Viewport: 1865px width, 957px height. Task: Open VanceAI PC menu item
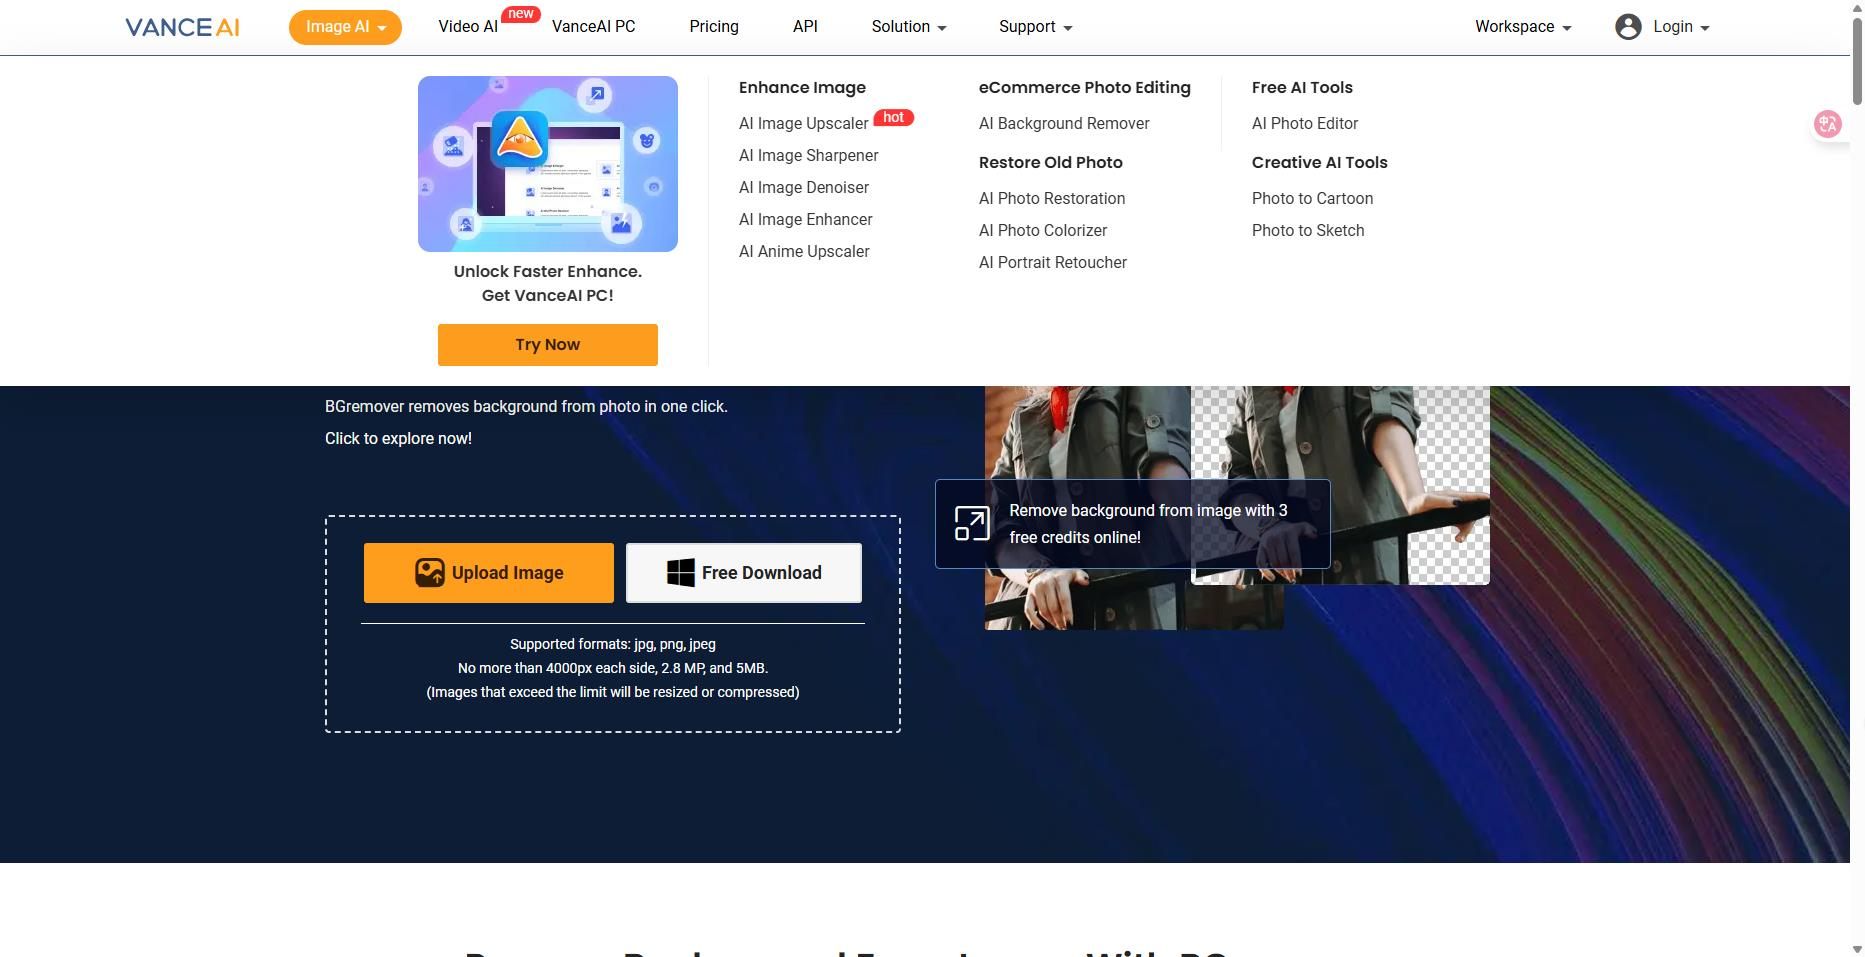[x=593, y=27]
